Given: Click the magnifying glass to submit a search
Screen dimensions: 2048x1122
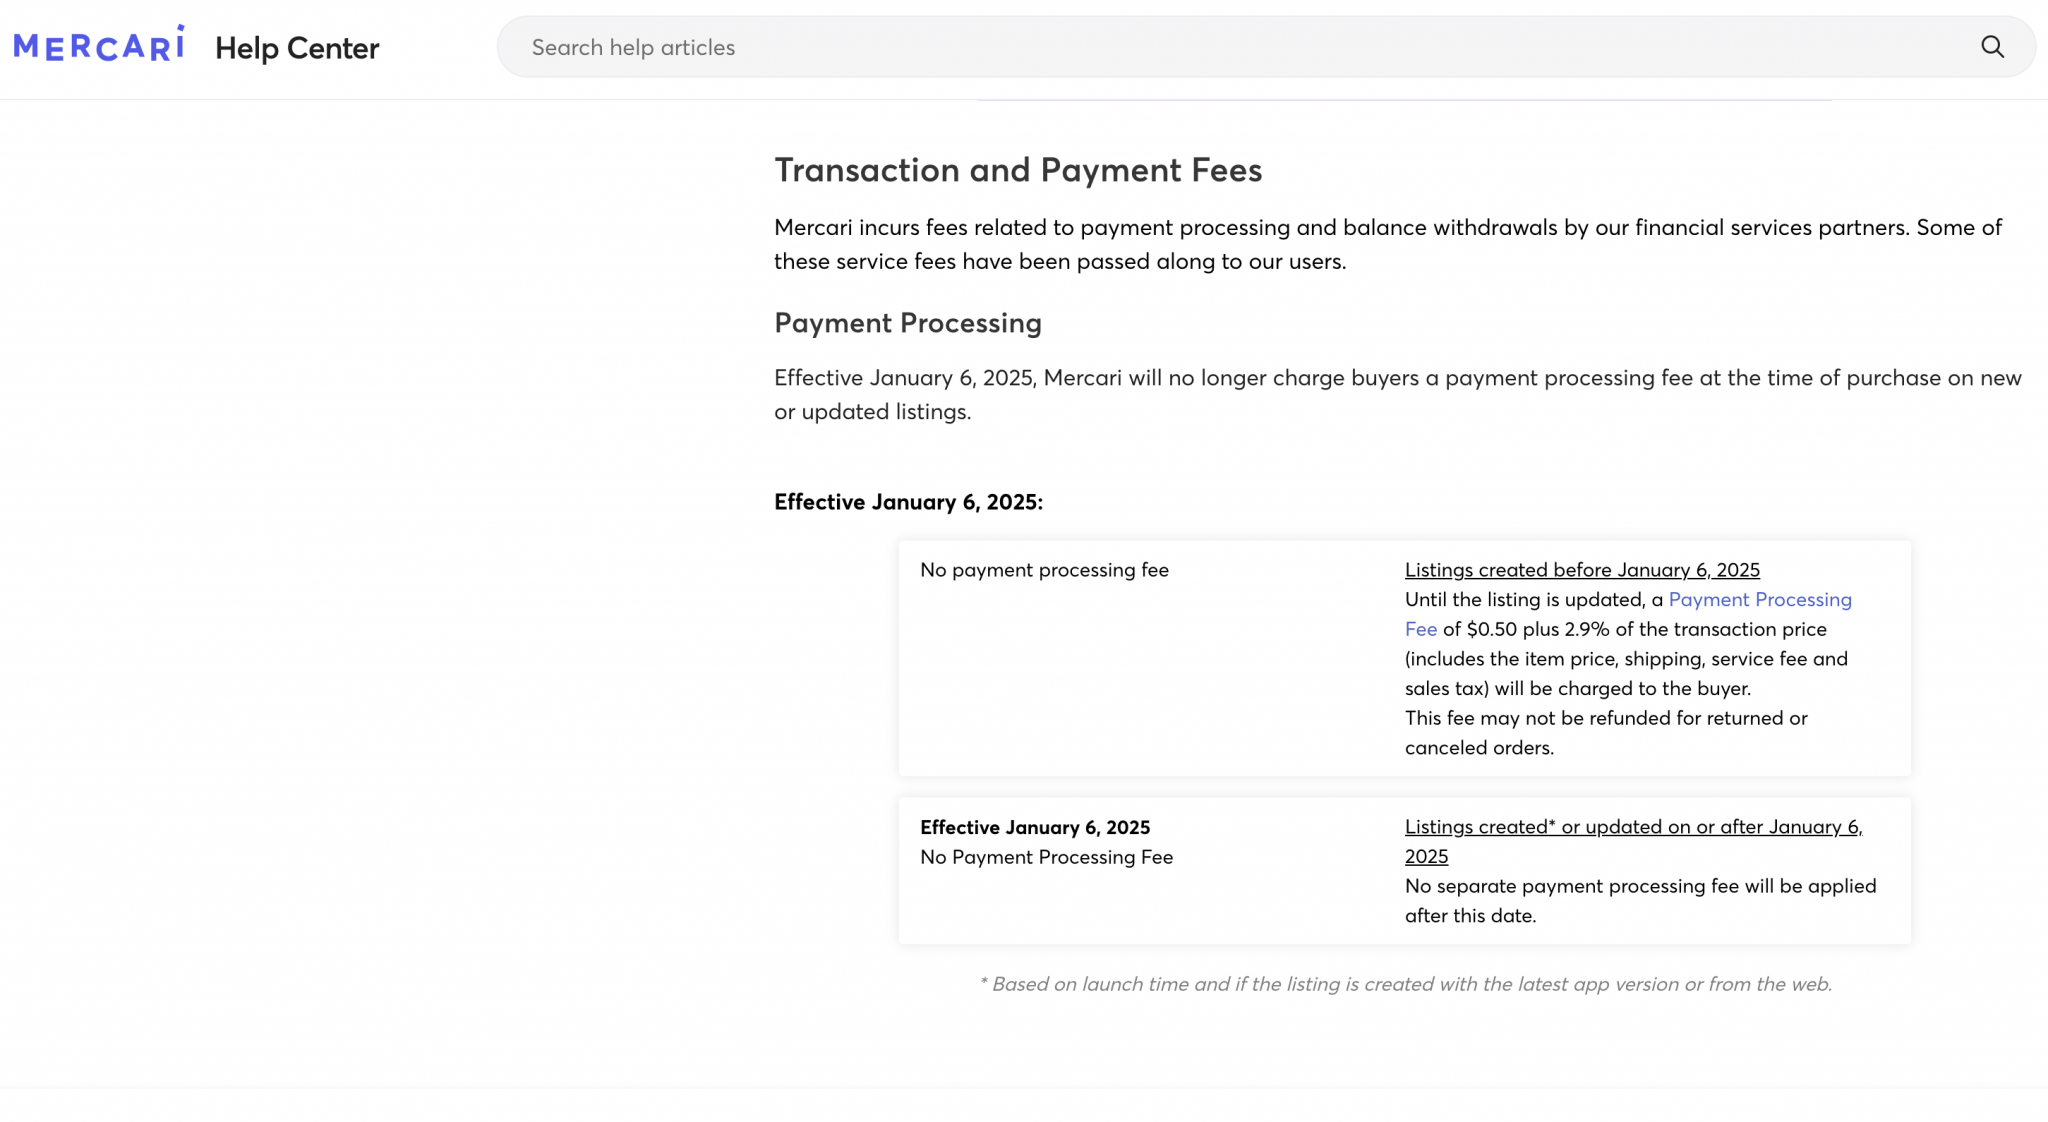Looking at the screenshot, I should 1993,46.
